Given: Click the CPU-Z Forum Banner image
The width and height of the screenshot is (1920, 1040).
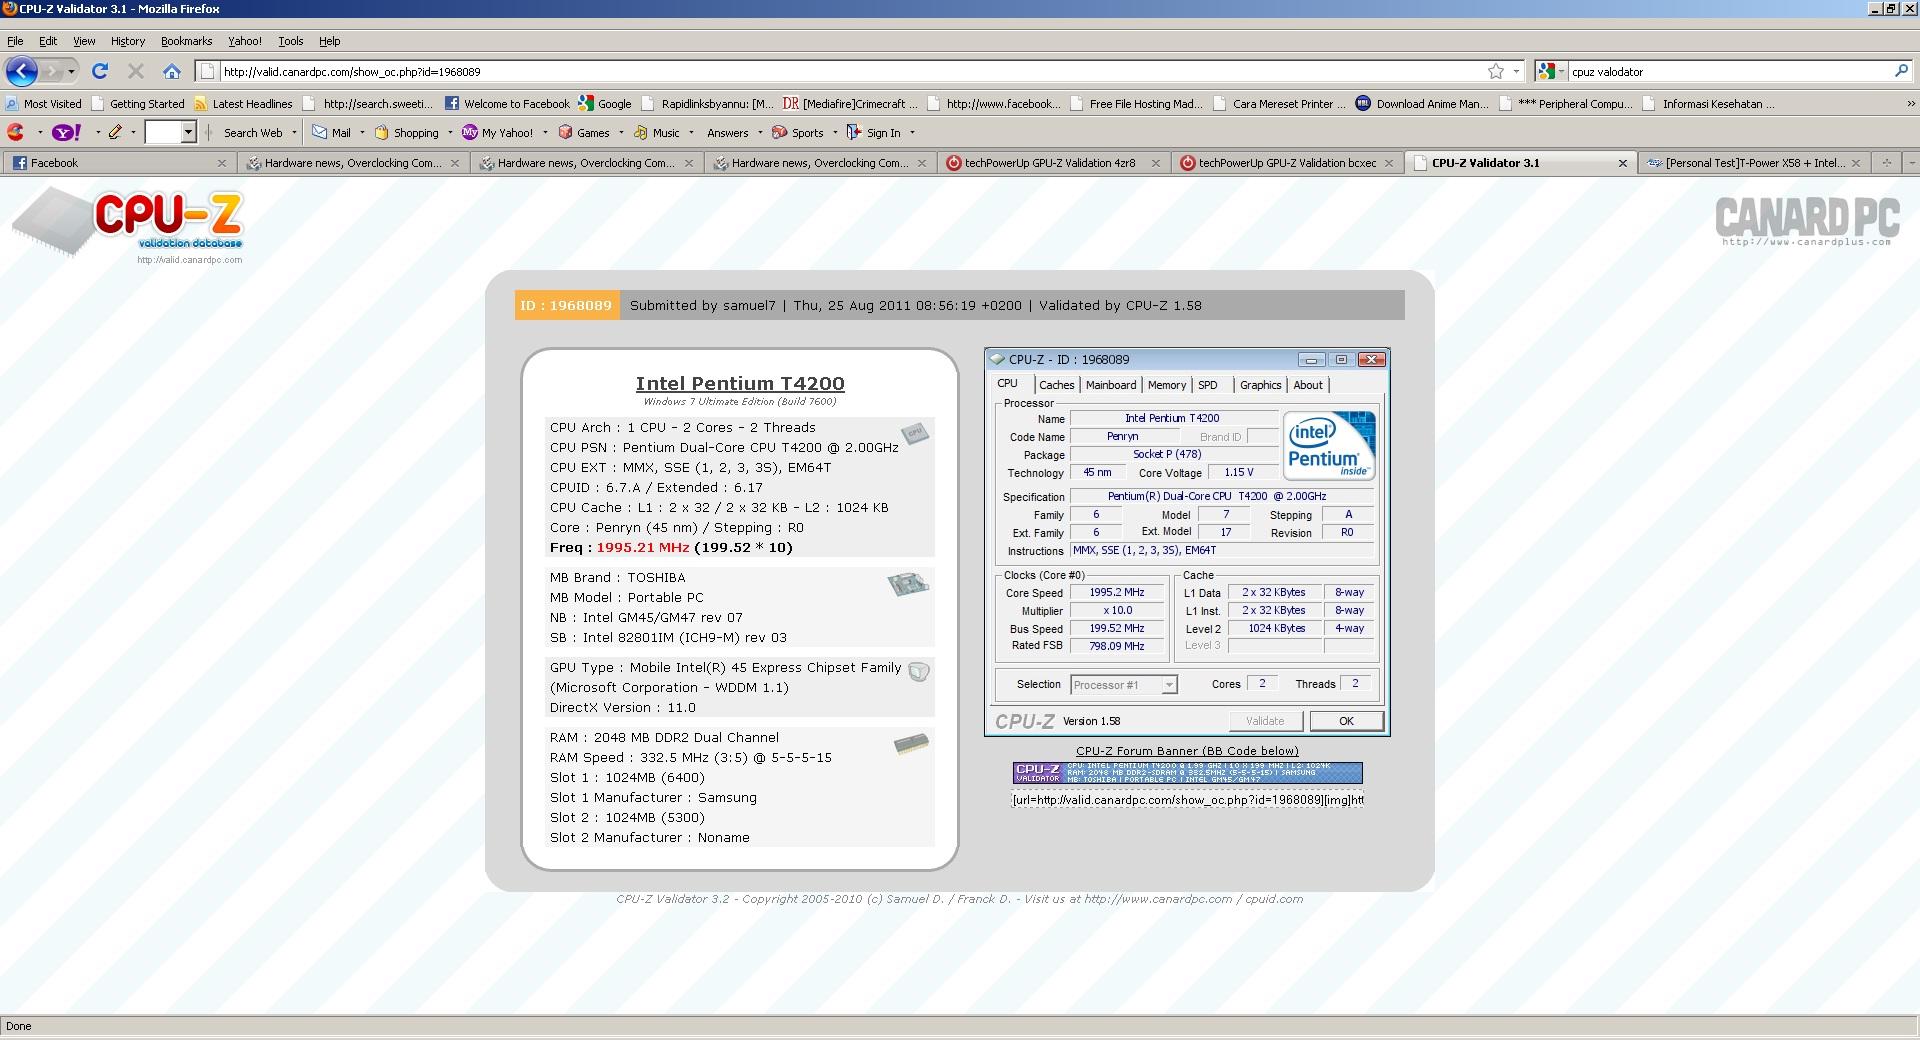Looking at the screenshot, I should [1187, 773].
